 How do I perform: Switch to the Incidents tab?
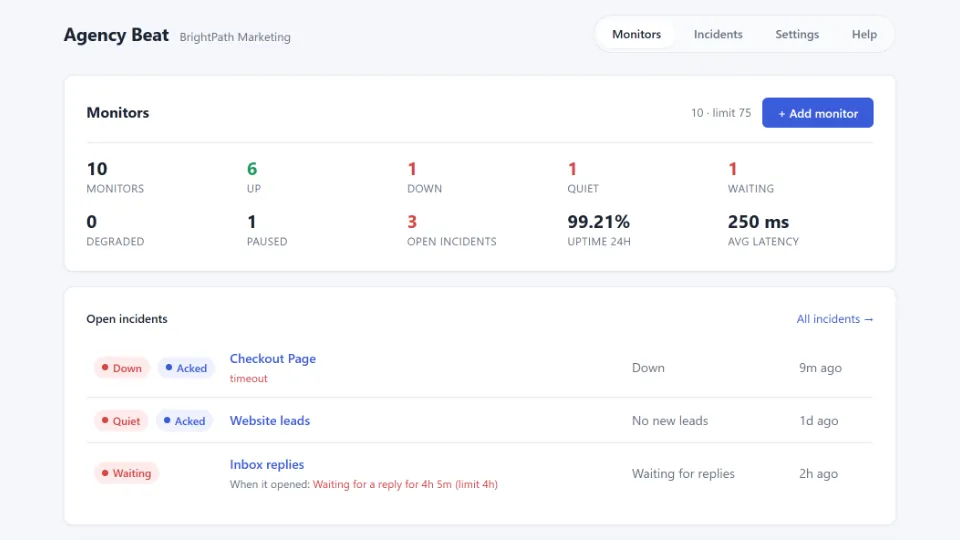718,34
